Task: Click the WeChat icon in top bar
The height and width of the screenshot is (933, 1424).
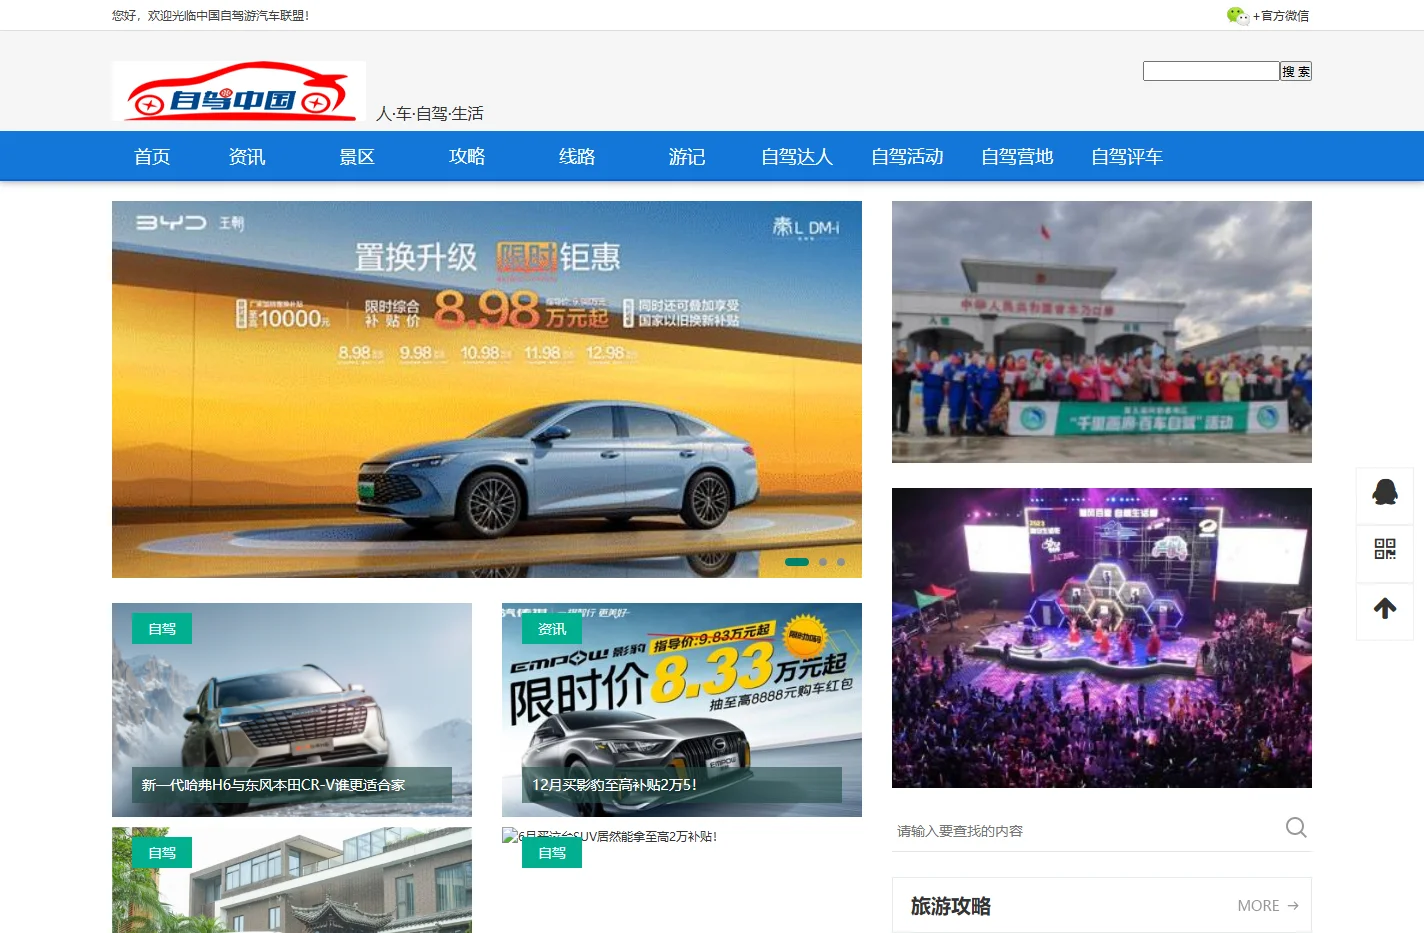Action: (x=1237, y=15)
